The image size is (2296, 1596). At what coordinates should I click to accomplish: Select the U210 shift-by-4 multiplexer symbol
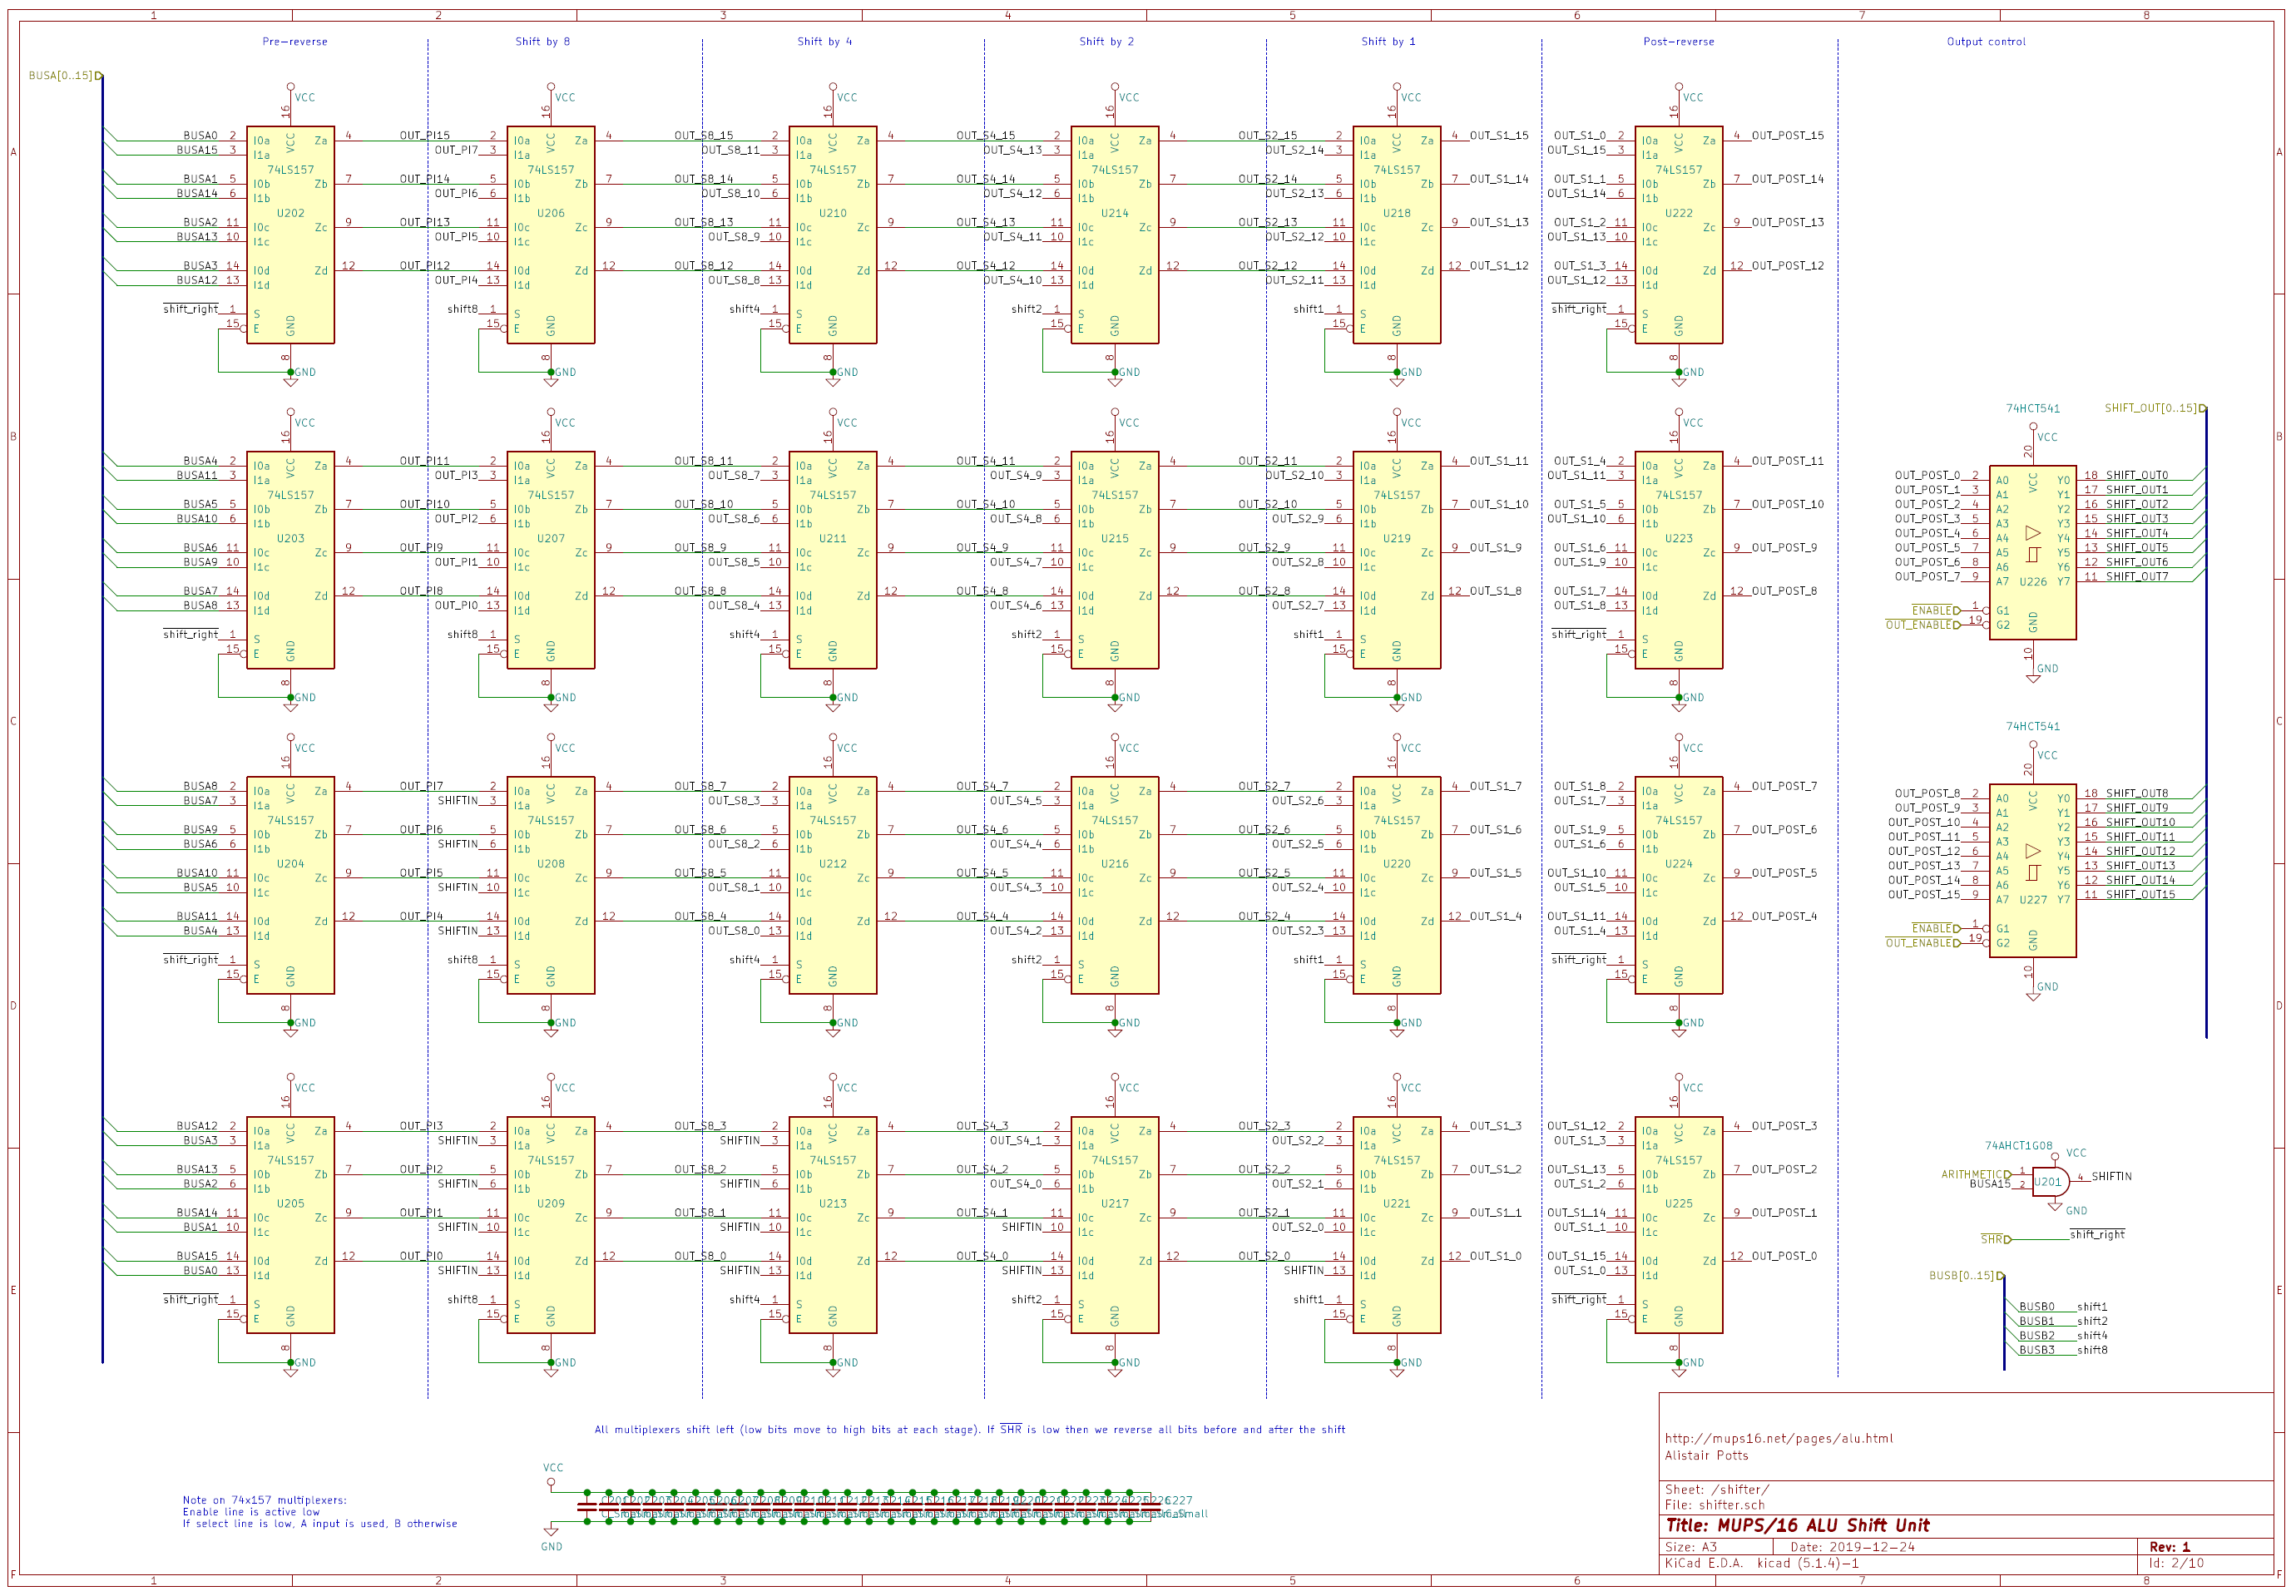point(833,235)
